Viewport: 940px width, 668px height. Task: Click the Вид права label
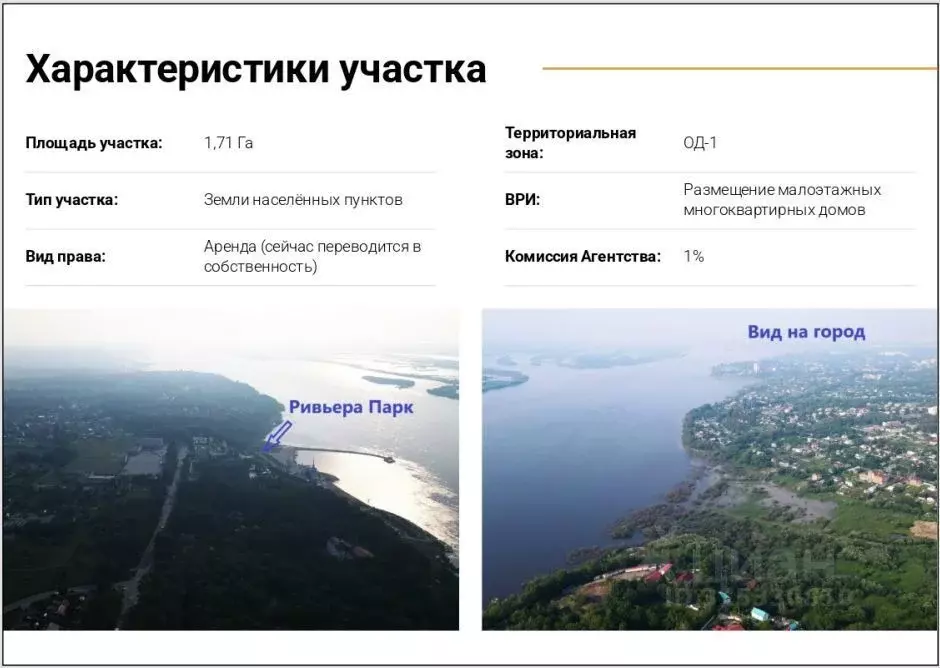tap(66, 256)
